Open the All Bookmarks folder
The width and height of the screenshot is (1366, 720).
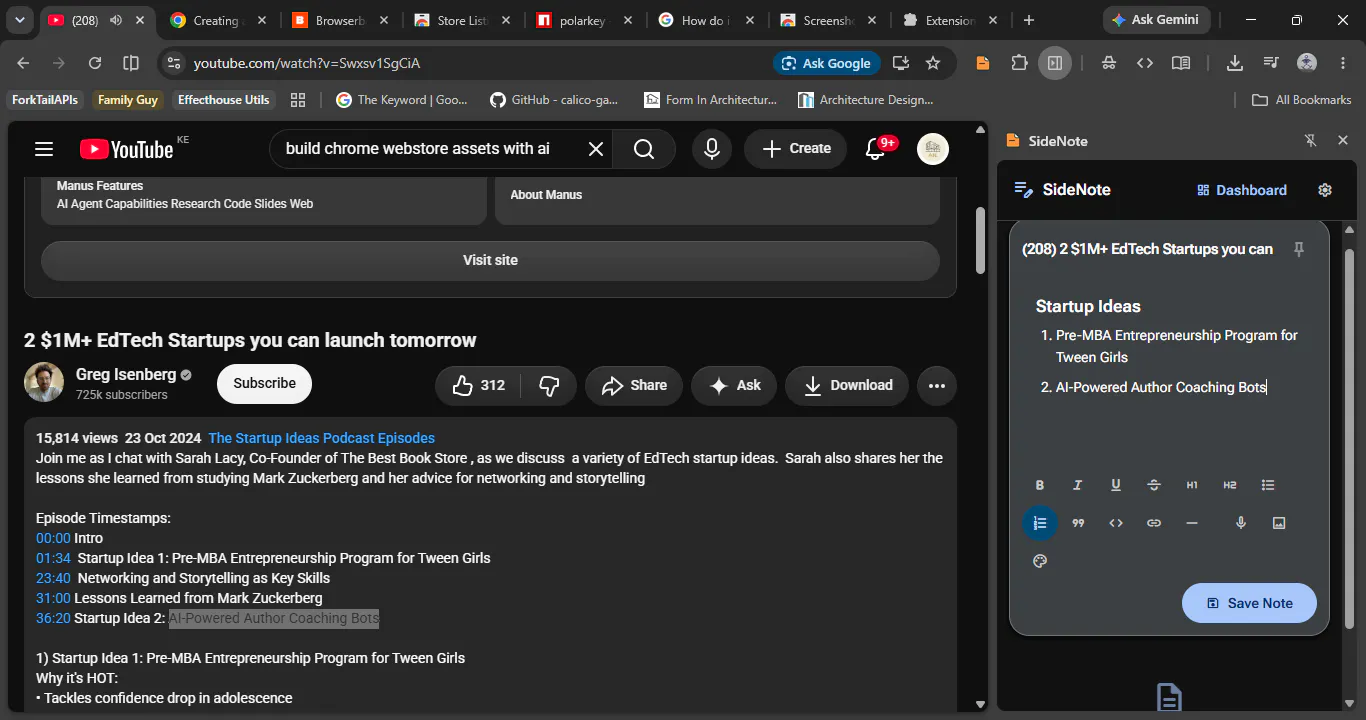pyautogui.click(x=1302, y=100)
